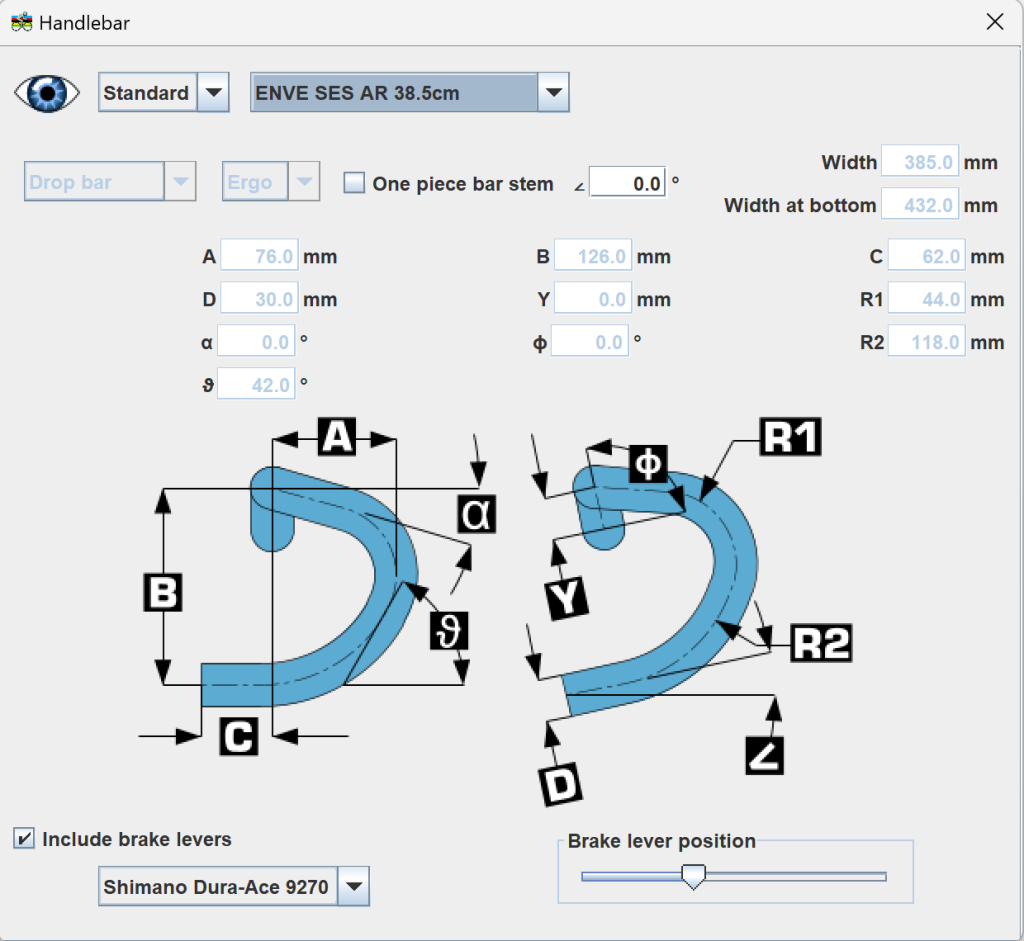Select the Y dimension field
1024x941 pixels.
tap(593, 298)
